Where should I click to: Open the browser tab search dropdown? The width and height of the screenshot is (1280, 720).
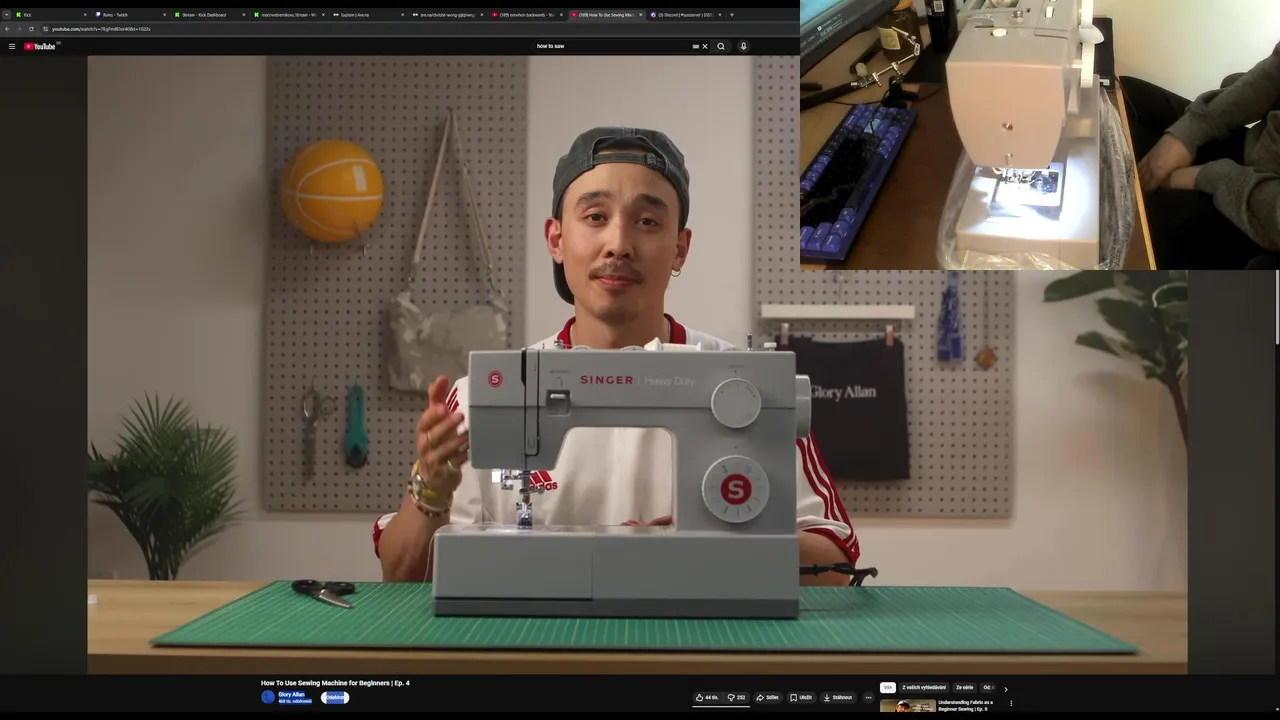pos(6,15)
